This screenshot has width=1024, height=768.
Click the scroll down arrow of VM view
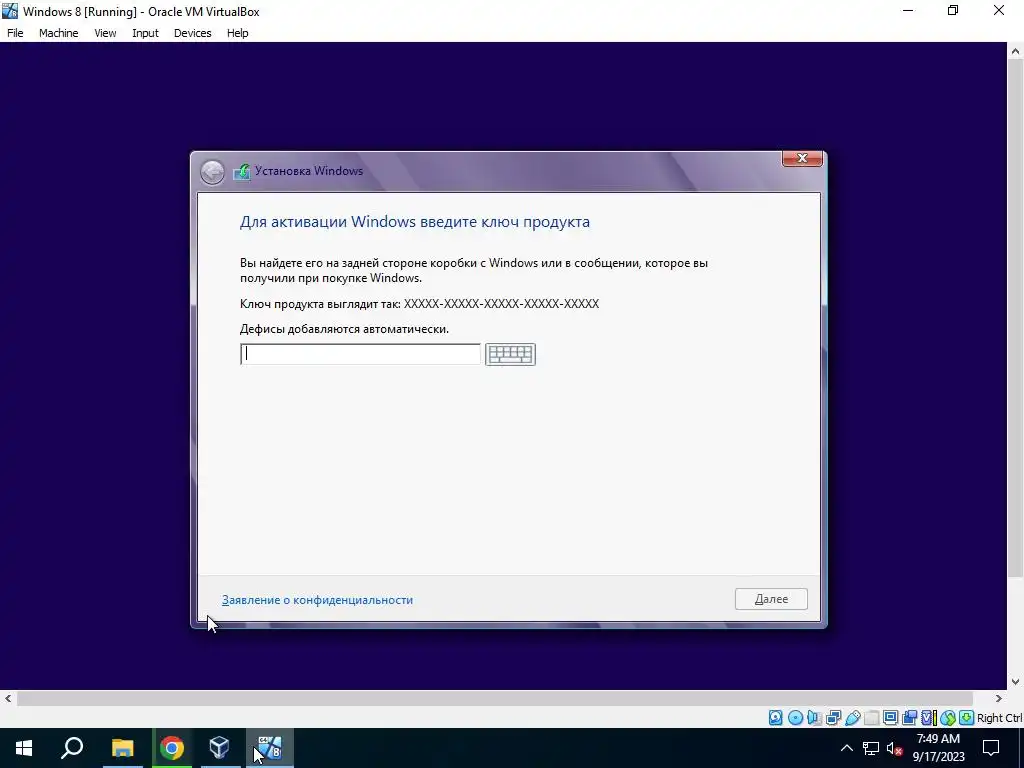point(1016,682)
